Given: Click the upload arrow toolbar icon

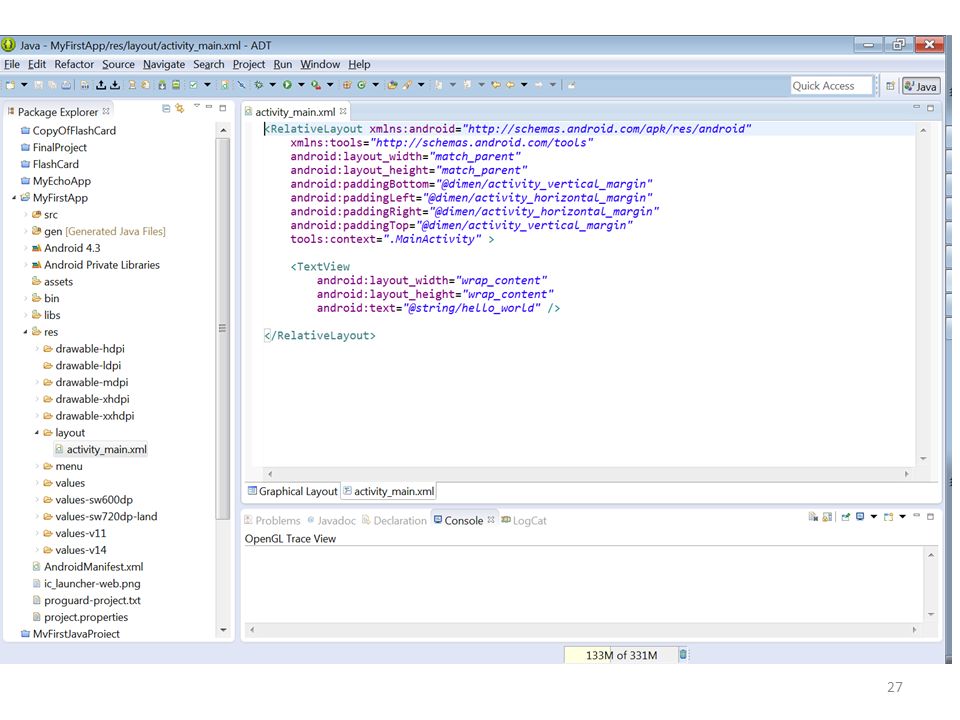Looking at the screenshot, I should 101,85.
